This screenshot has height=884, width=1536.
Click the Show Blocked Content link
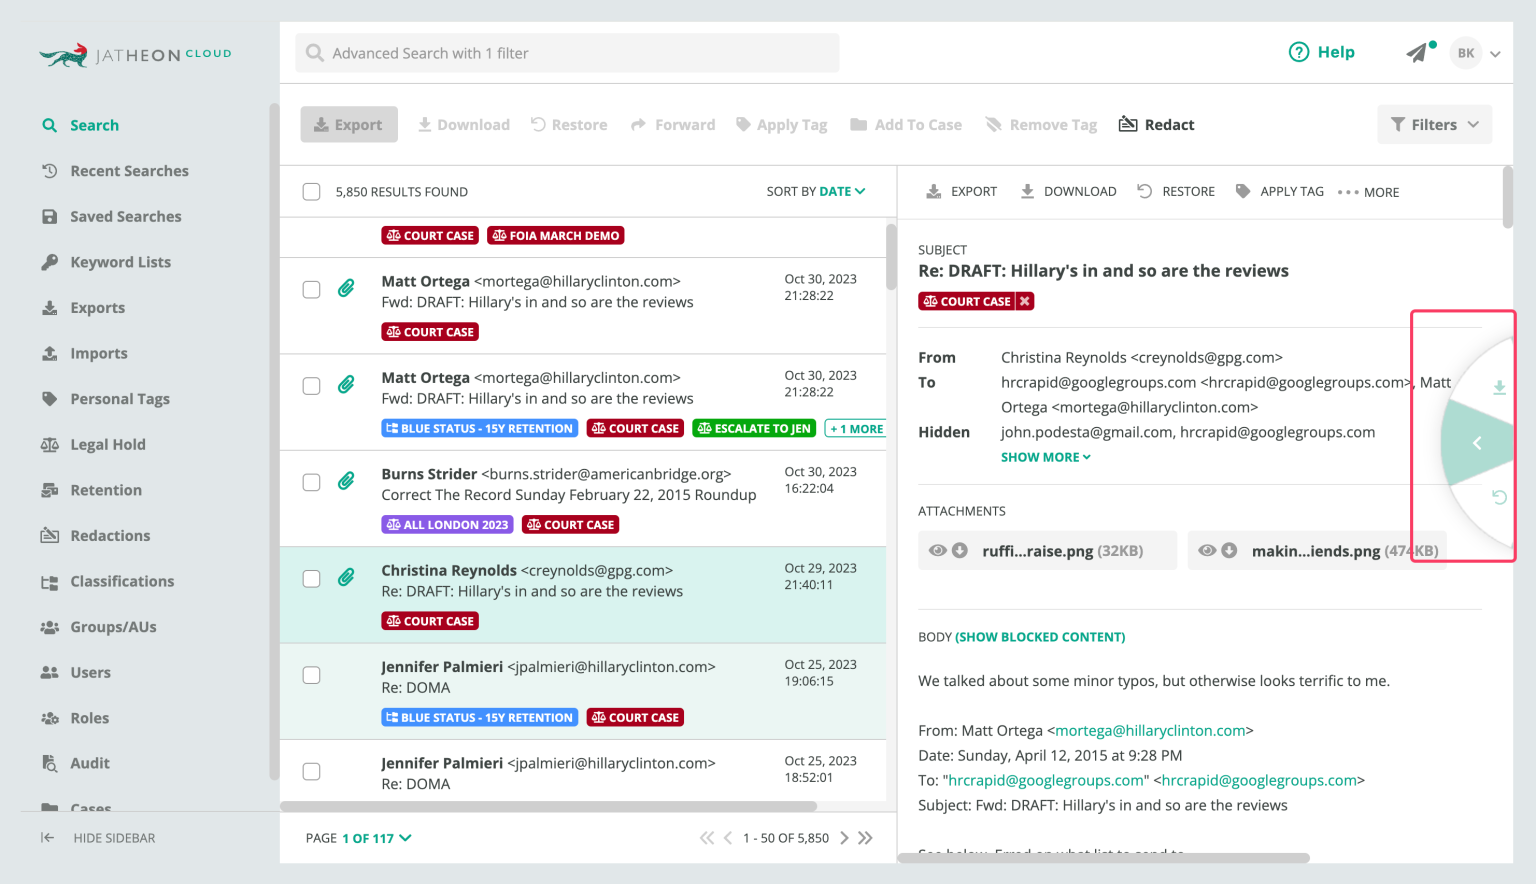click(1040, 636)
